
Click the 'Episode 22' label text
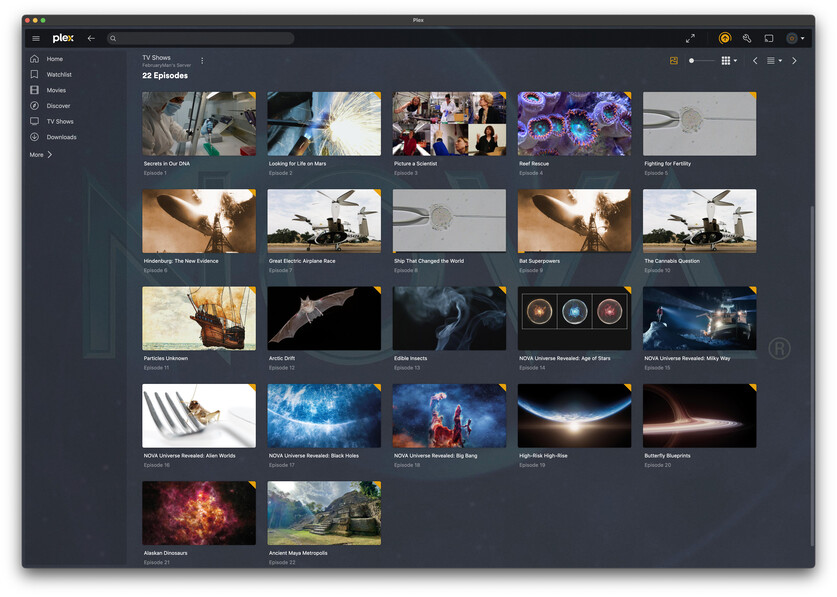282,562
